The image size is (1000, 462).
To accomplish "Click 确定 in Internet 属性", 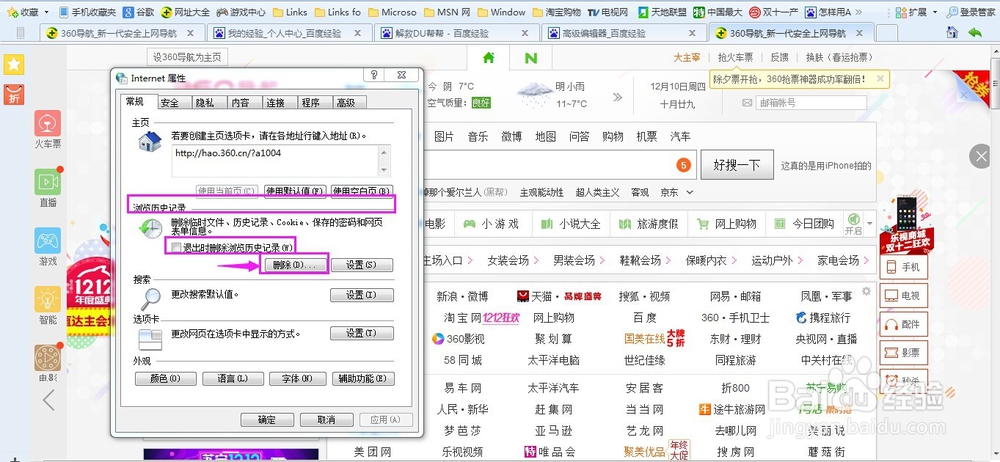I will pyautogui.click(x=267, y=420).
